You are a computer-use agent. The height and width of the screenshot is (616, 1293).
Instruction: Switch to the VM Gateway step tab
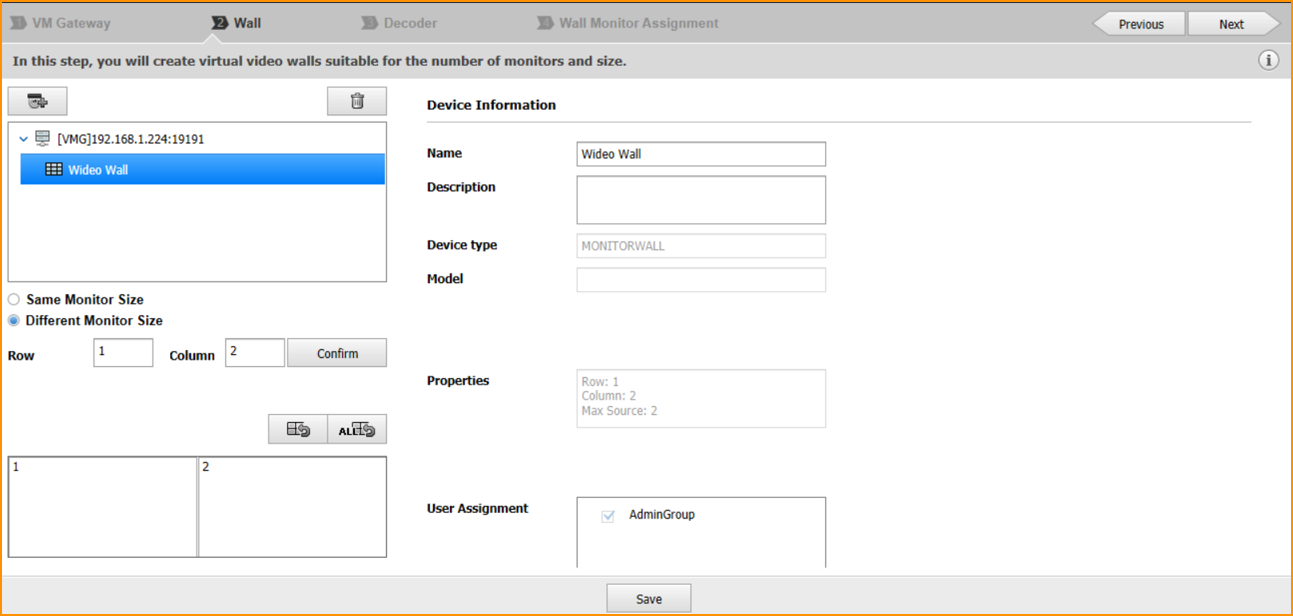click(x=62, y=23)
